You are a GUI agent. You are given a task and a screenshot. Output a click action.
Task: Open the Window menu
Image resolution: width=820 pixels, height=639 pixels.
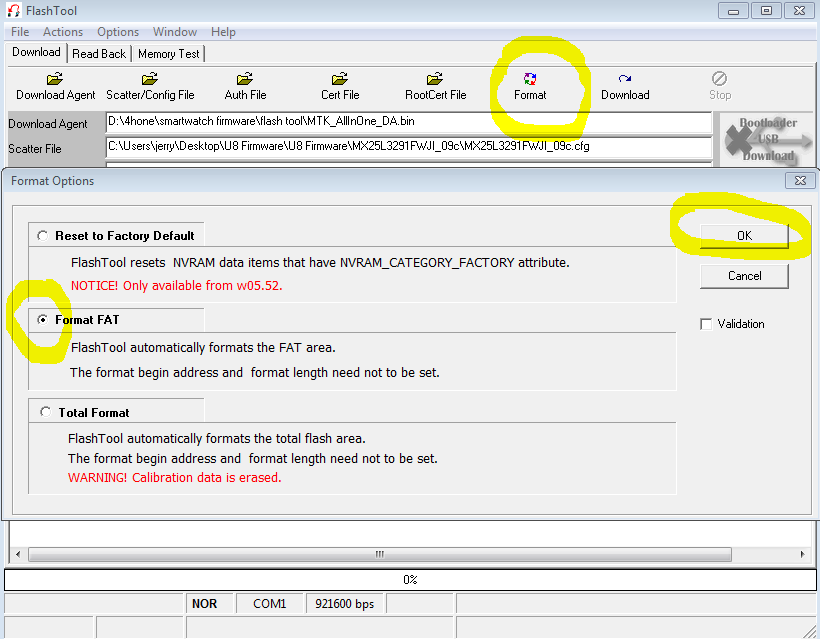[x=175, y=32]
